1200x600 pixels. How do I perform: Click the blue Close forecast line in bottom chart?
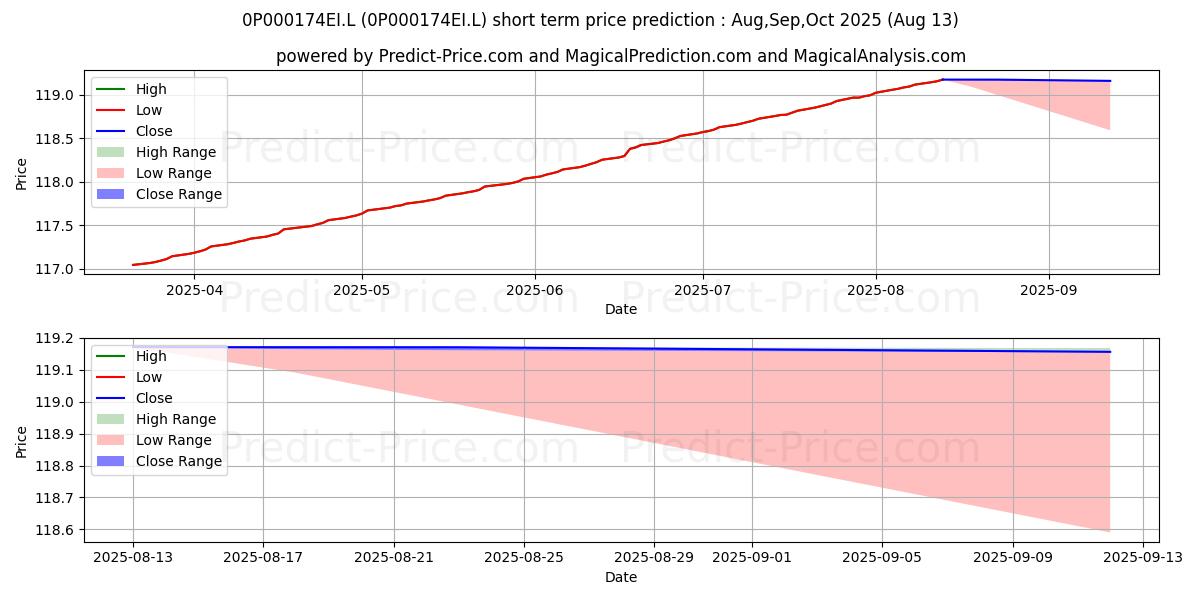pyautogui.click(x=621, y=348)
